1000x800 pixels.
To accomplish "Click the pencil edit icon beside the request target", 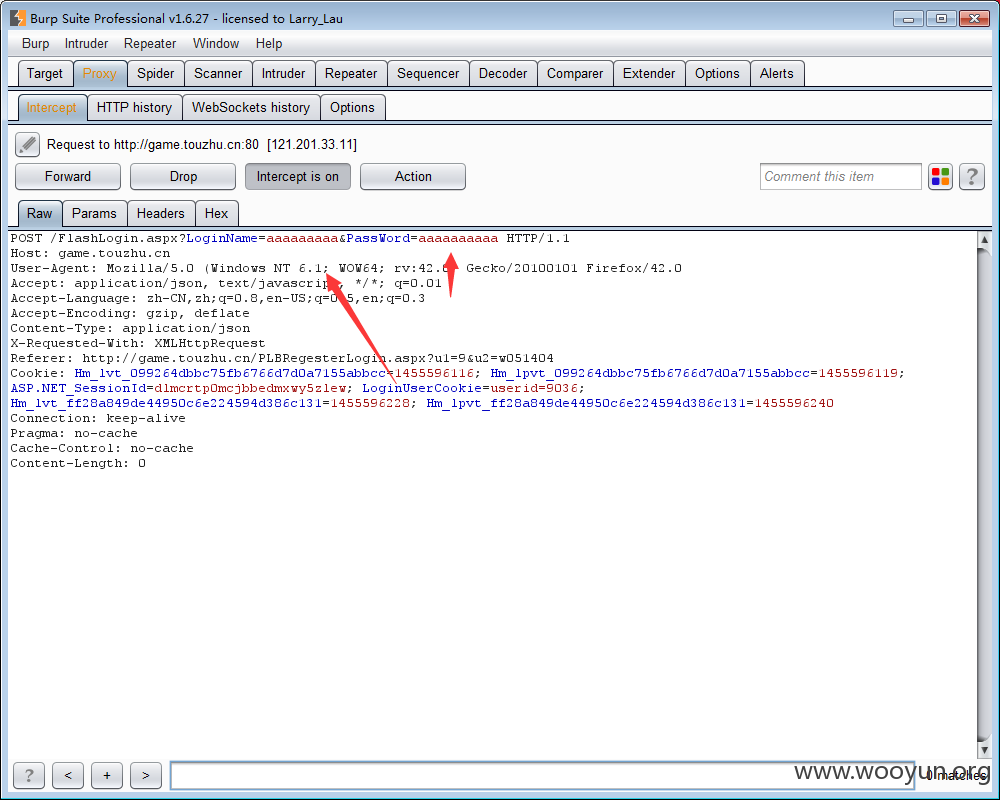I will click(27, 145).
